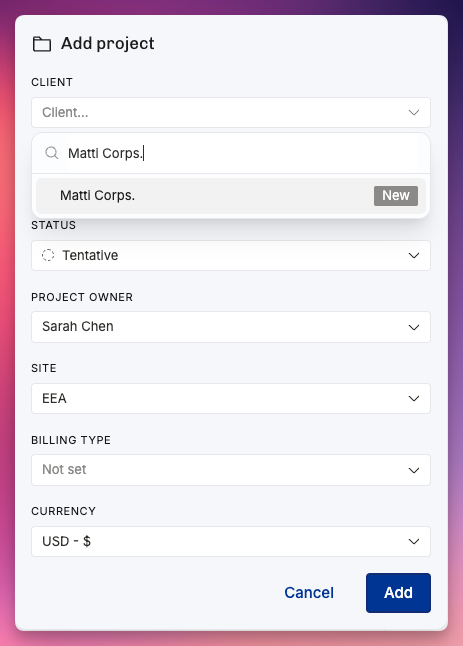Click the Site dropdown chevron arrow

[414, 398]
